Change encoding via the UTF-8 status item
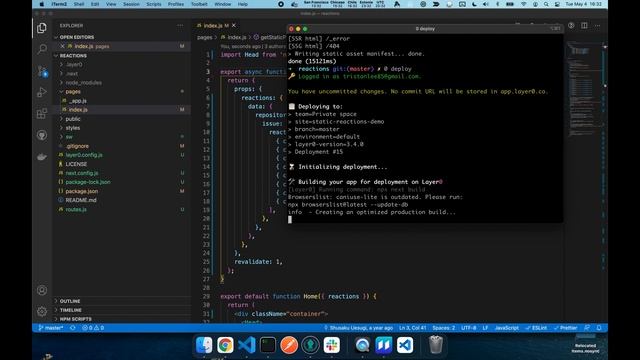Screen dimensions: 640x360 tap(469, 328)
